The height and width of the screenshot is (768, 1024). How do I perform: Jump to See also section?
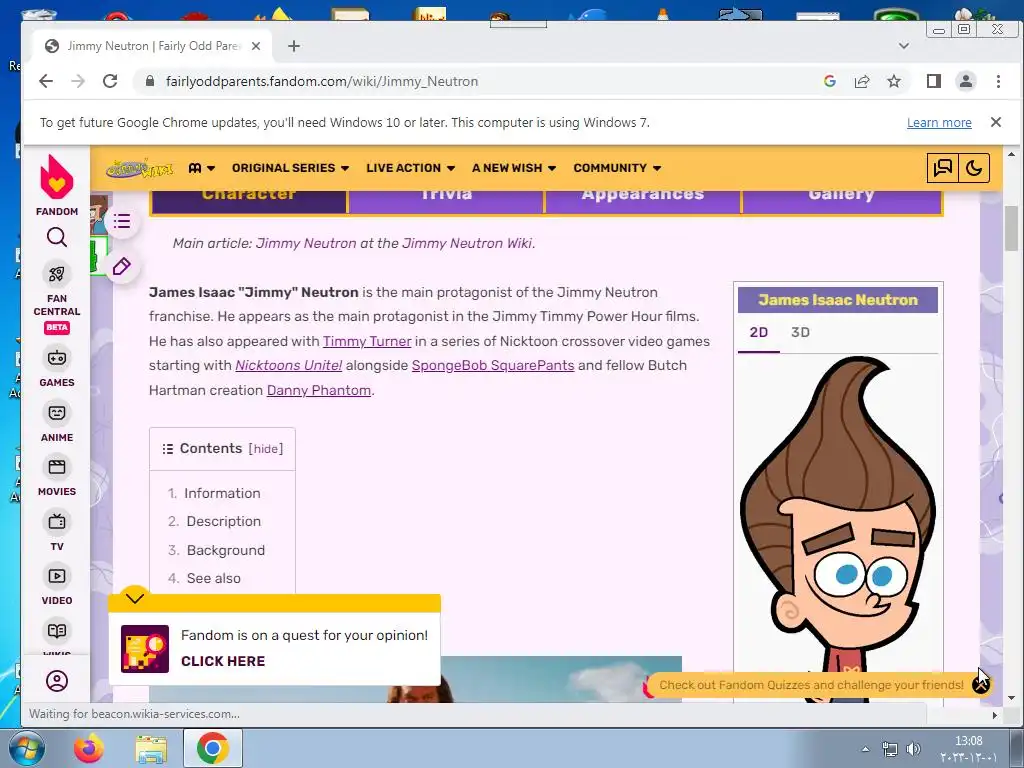point(214,578)
